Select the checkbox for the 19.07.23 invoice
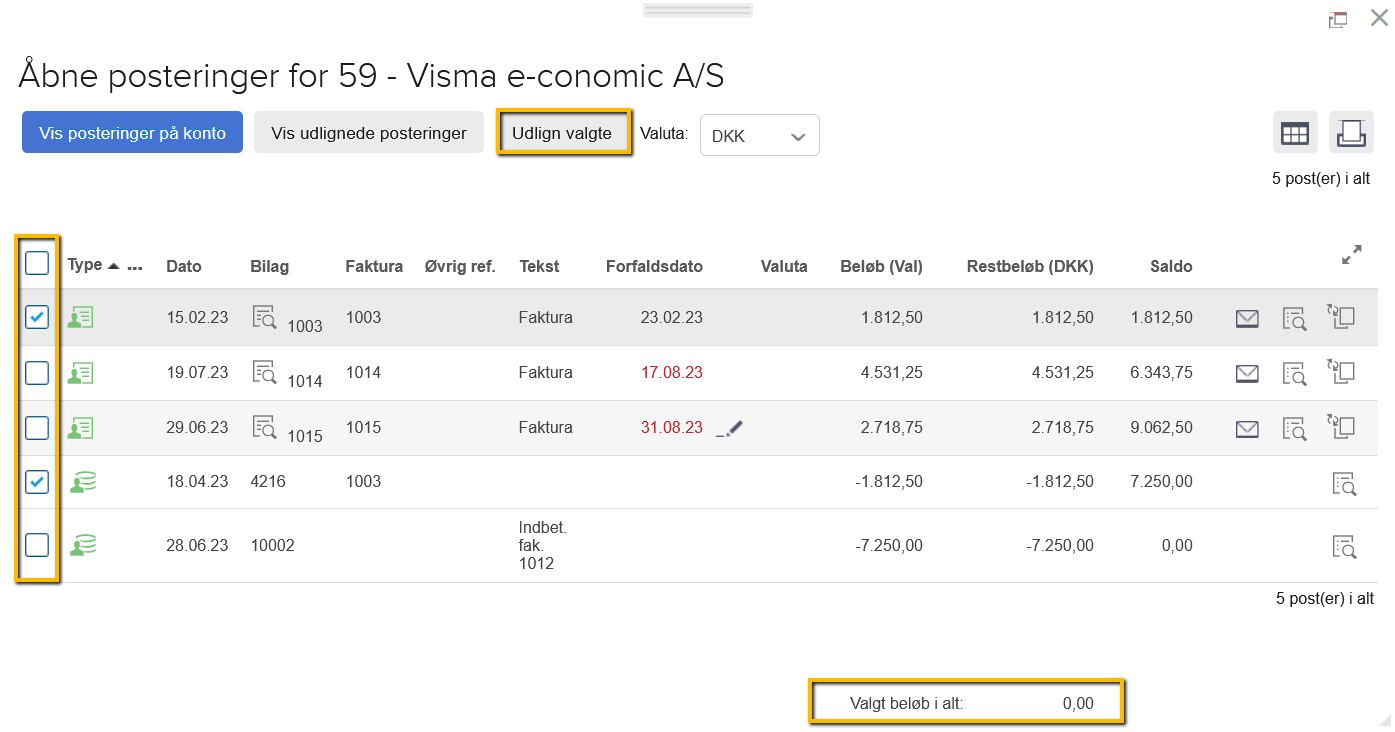The height and width of the screenshot is (732, 1395). pyautogui.click(x=37, y=373)
